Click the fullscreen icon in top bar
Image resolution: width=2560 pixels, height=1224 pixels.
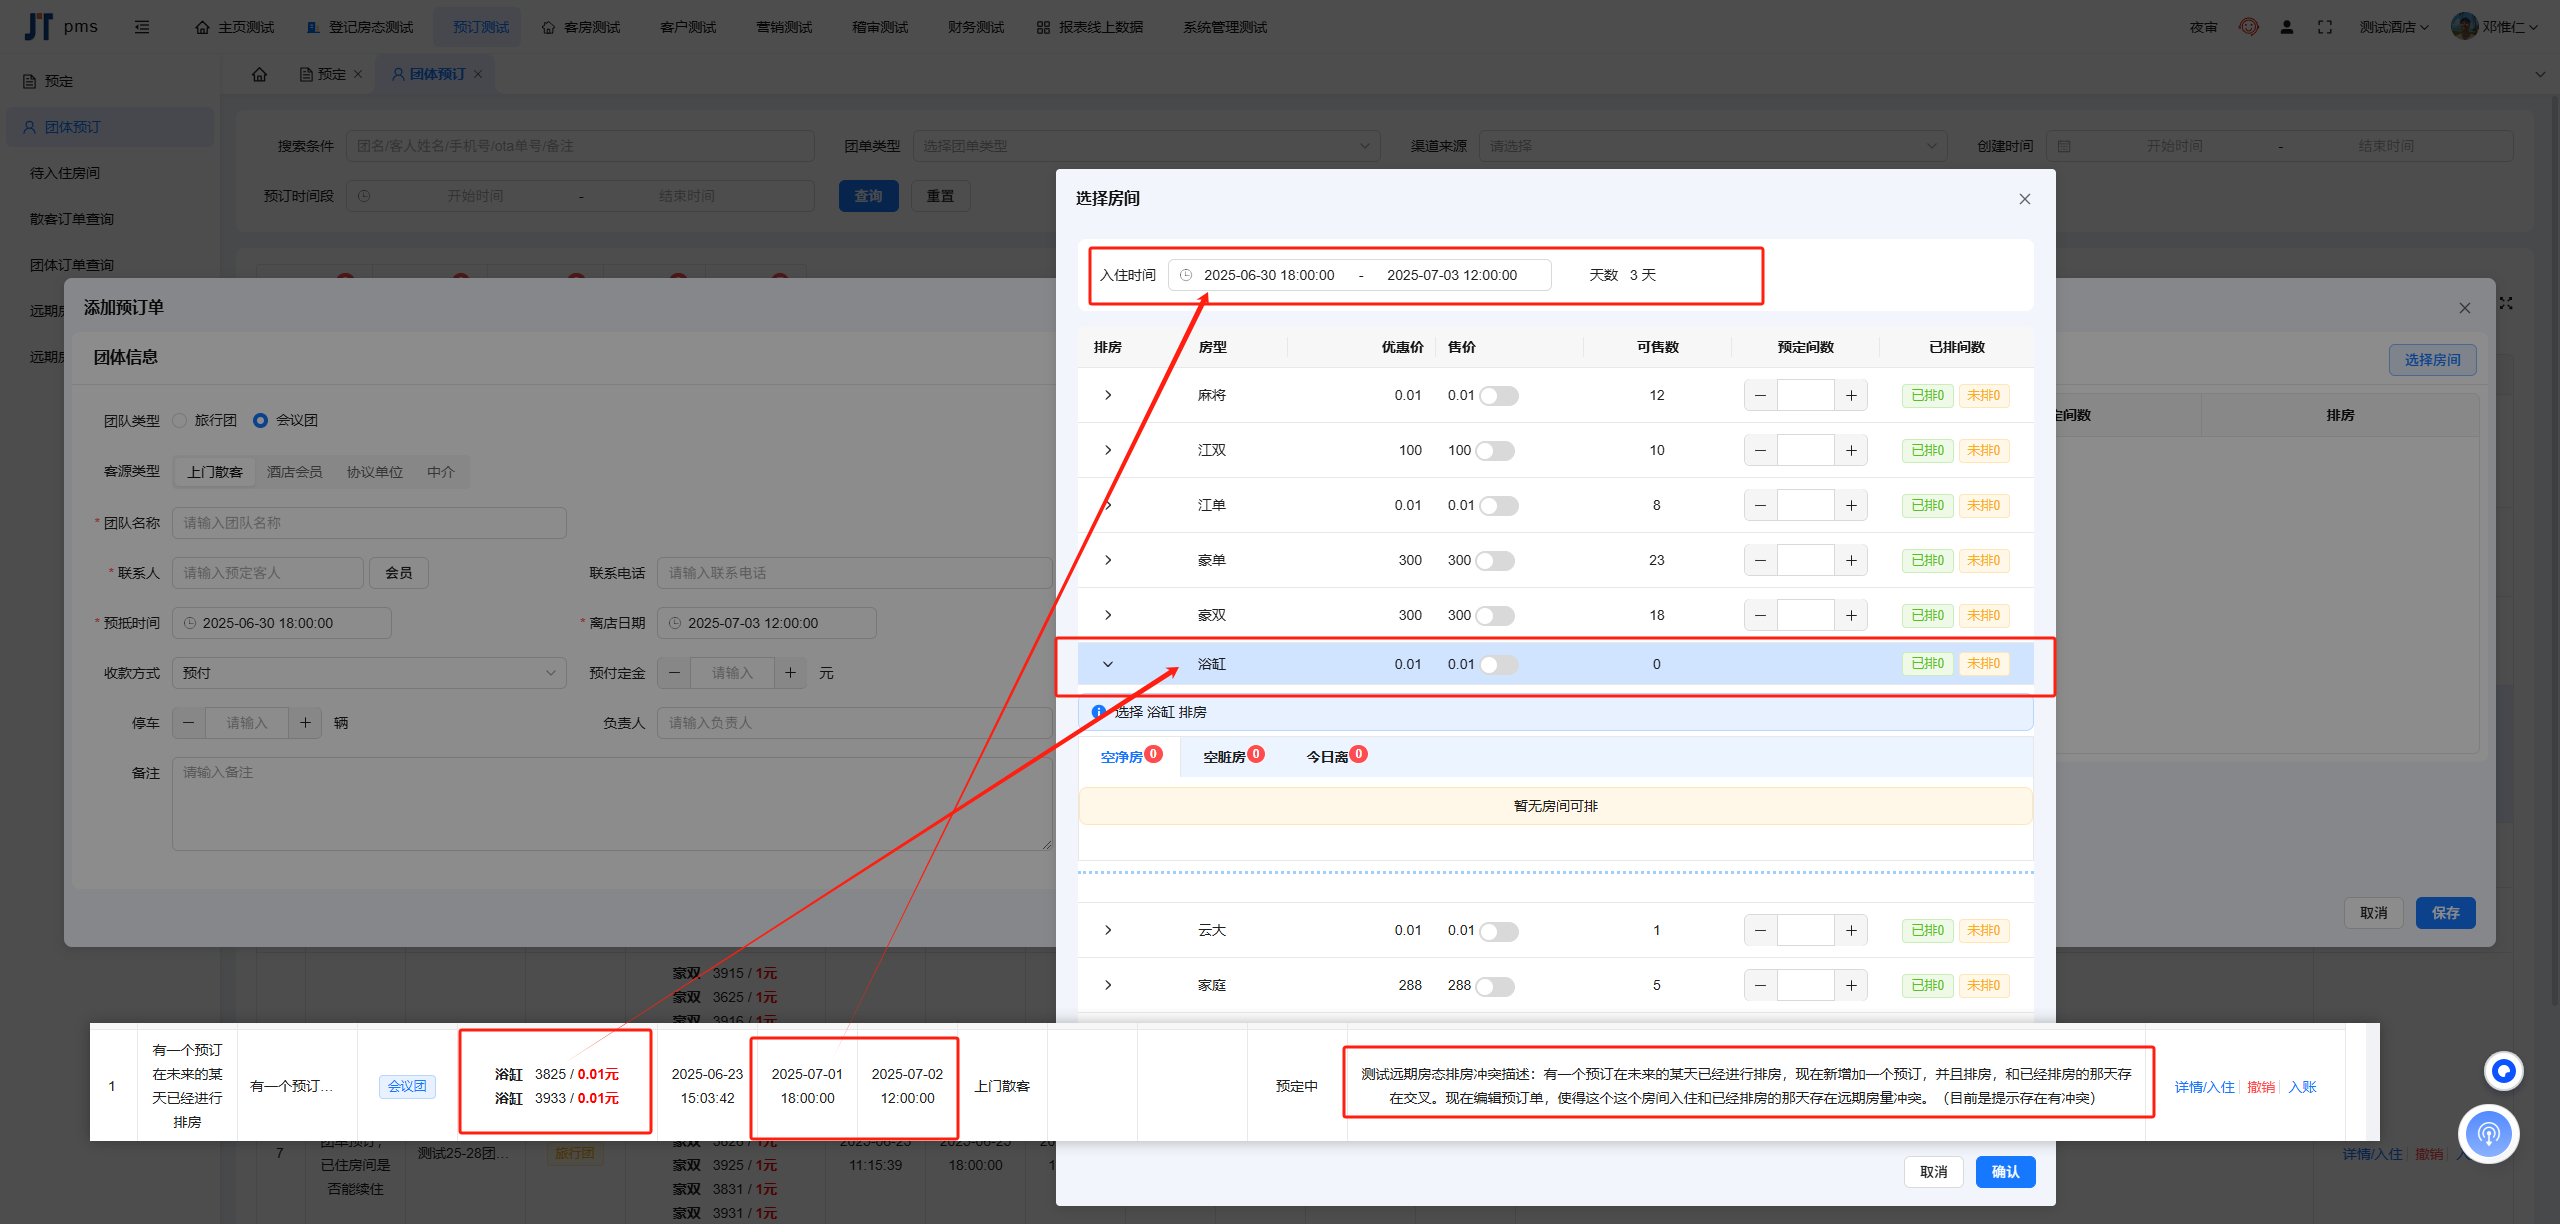click(x=2324, y=27)
